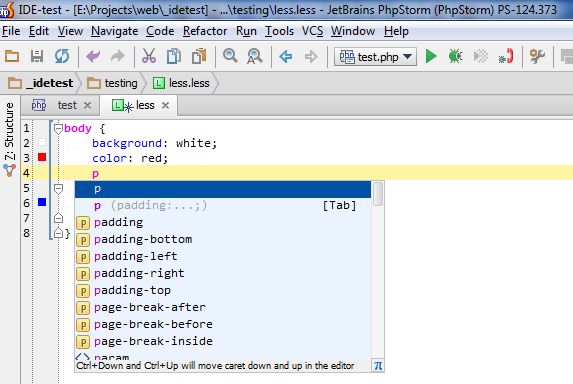Toggle listening for debug connections phone icon

click(x=506, y=56)
